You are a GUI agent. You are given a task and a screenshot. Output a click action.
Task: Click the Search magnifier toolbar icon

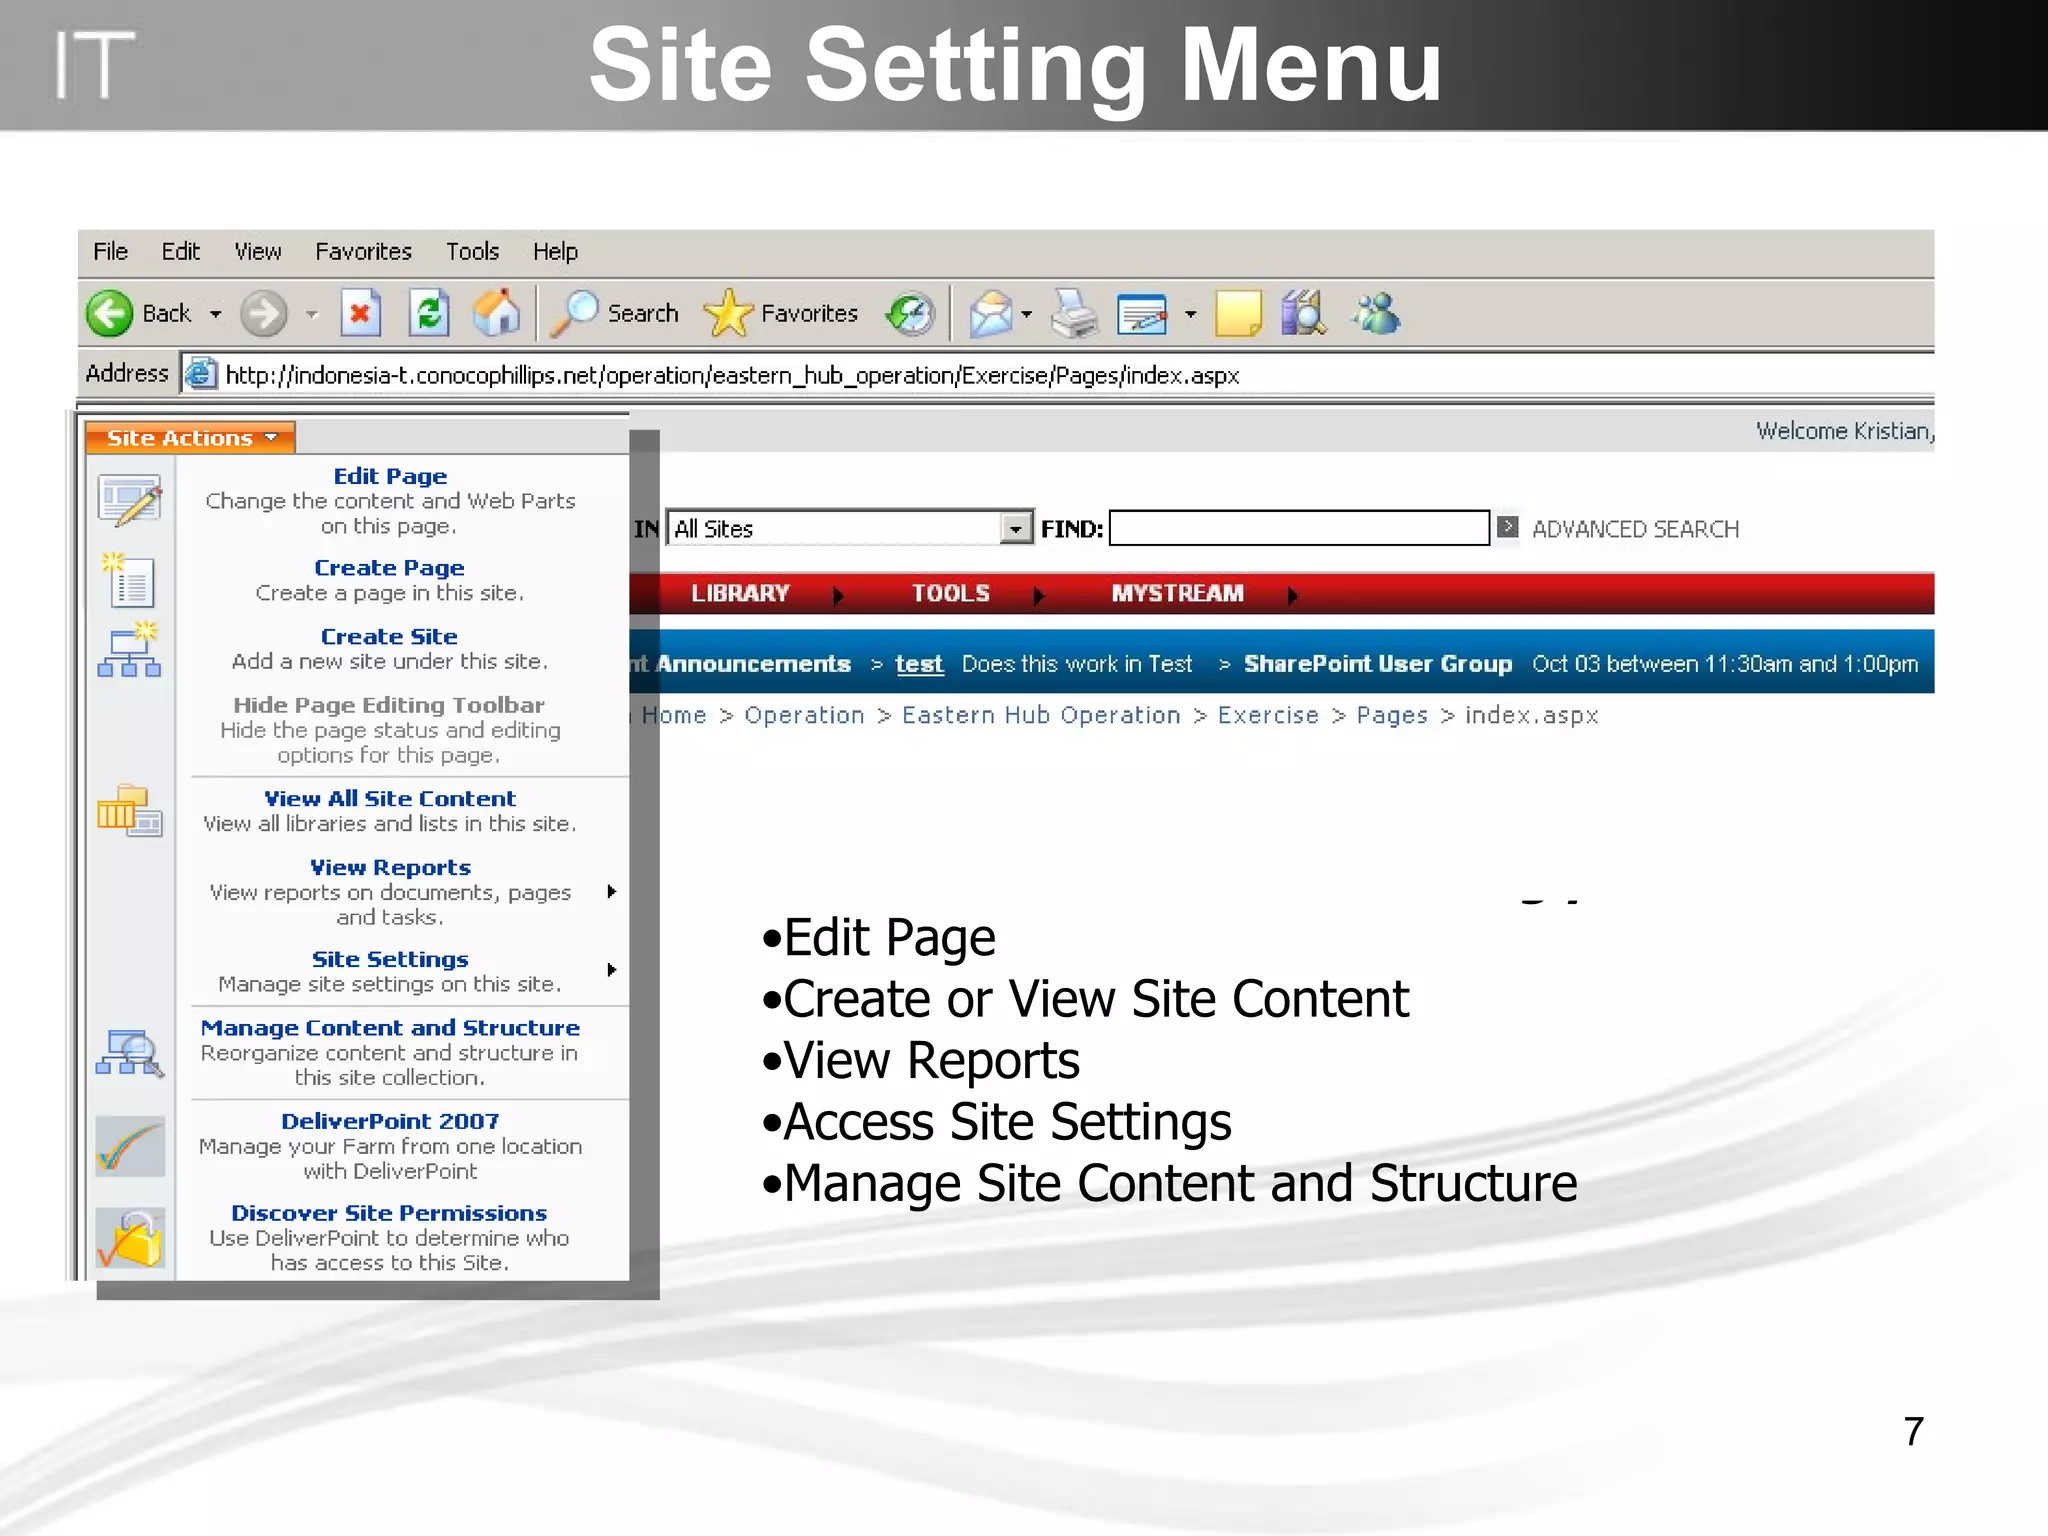click(x=574, y=314)
